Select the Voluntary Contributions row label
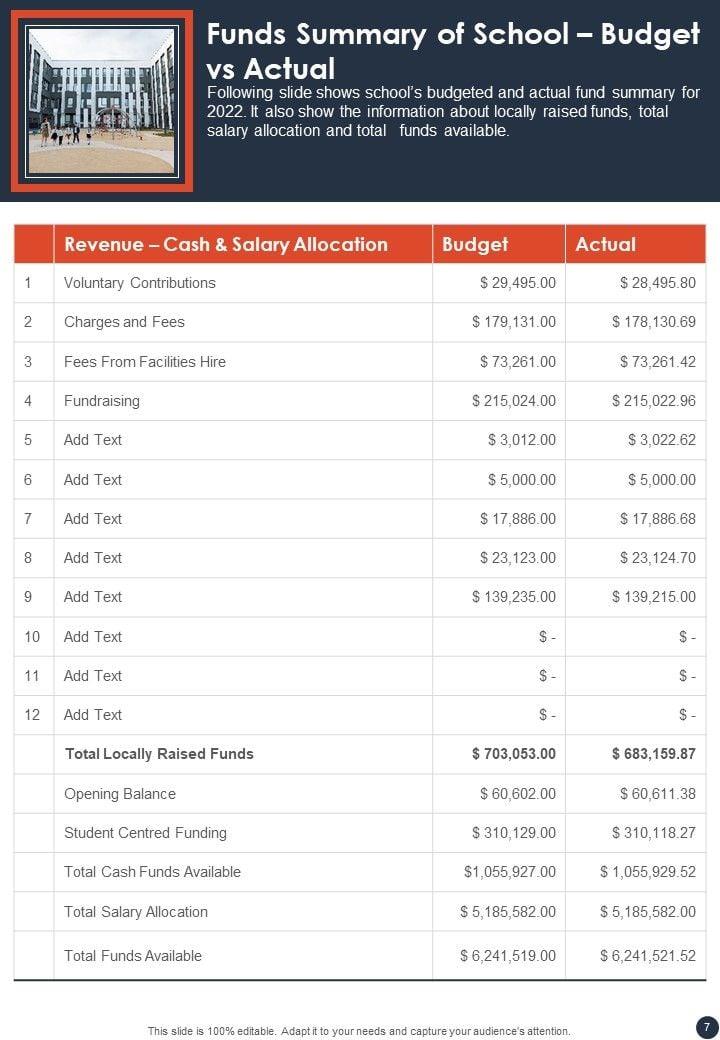 tap(139, 283)
